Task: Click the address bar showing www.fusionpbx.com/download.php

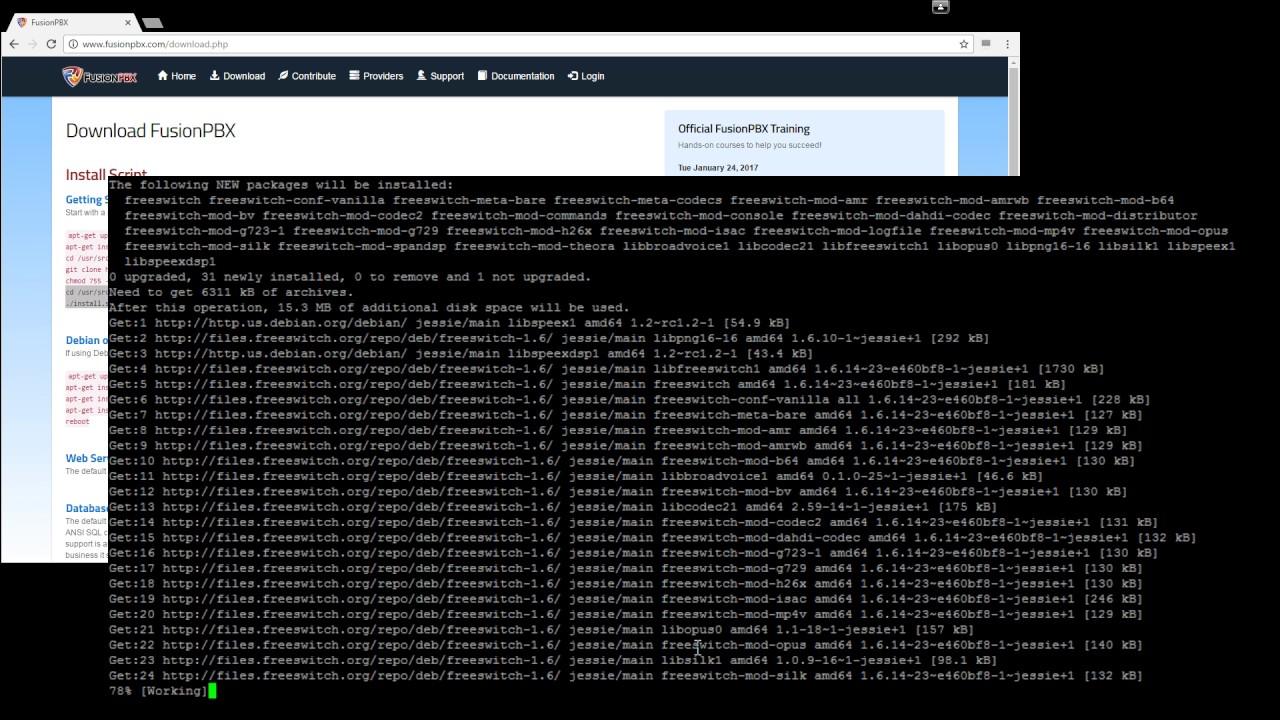Action: [x=515, y=44]
